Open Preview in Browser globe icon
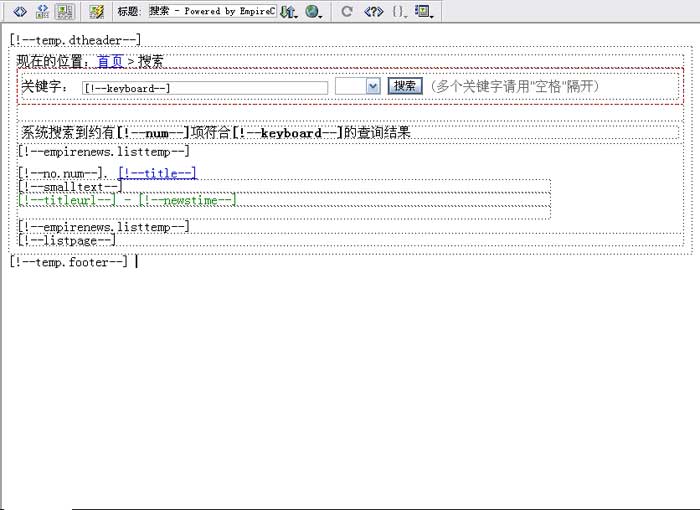Screen dimensions: 700x510 click(314, 12)
